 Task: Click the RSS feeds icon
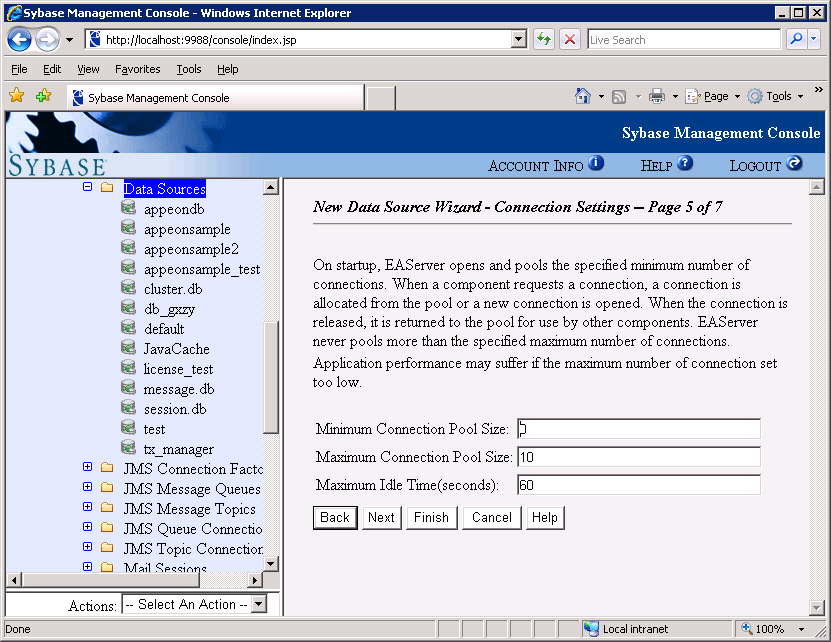pyautogui.click(x=619, y=96)
